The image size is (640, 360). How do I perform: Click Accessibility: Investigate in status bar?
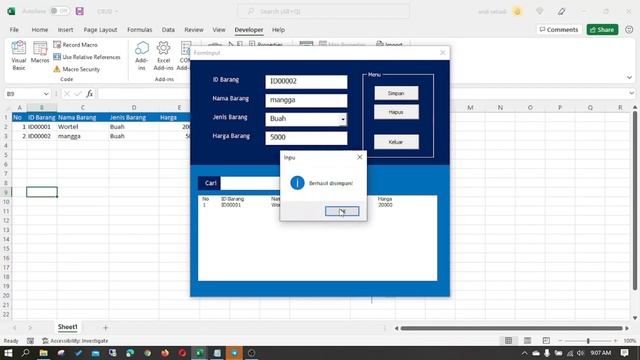[x=75, y=341]
